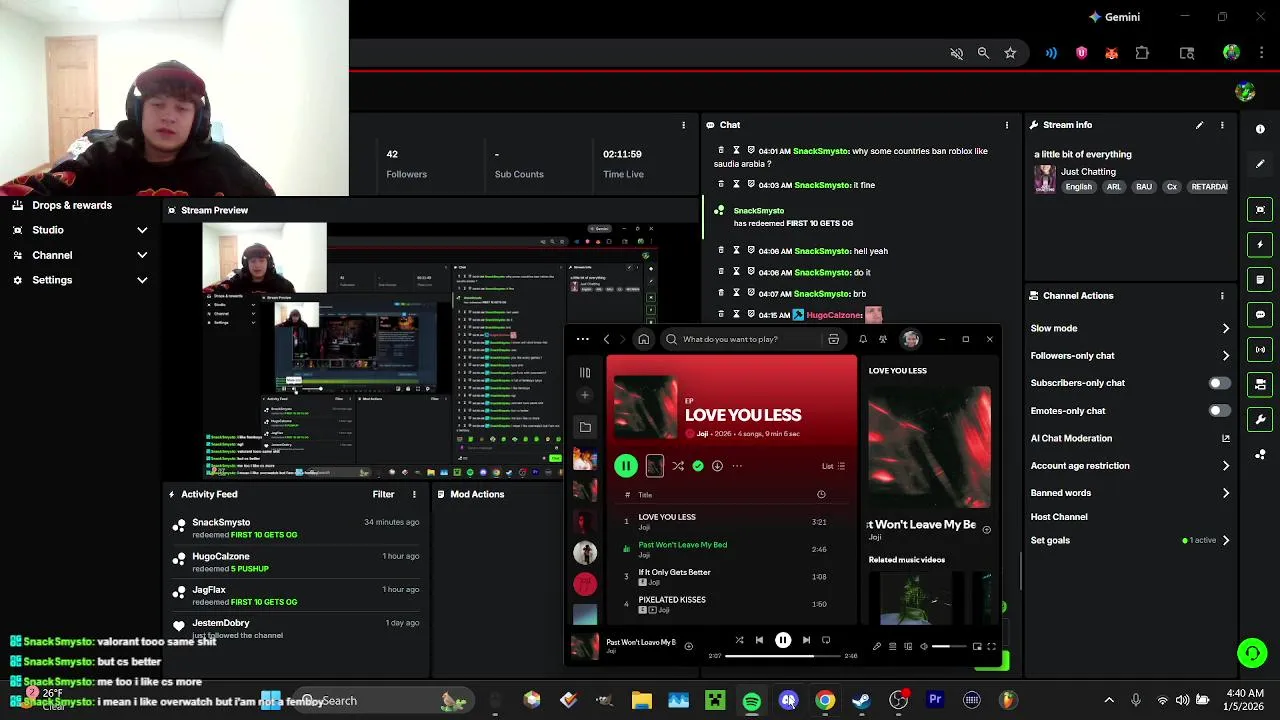
Task: Open Spotify Friend Activity icon
Action: (x=883, y=339)
